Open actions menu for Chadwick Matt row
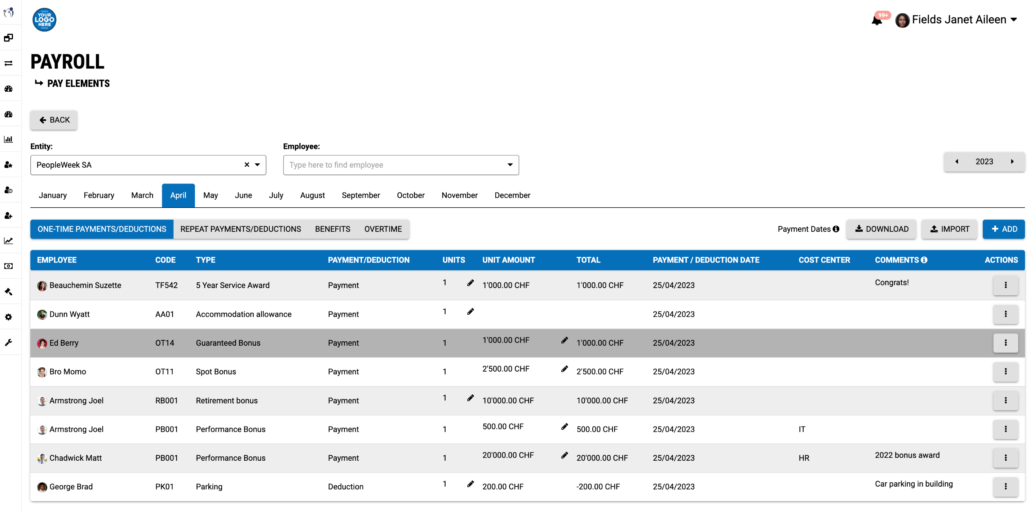Image resolution: width=1030 pixels, height=513 pixels. [1005, 458]
